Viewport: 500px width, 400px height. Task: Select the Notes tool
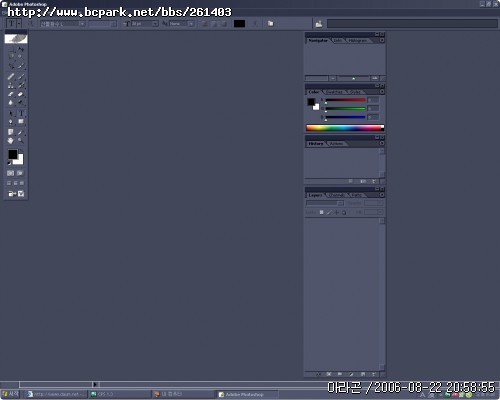coord(11,132)
